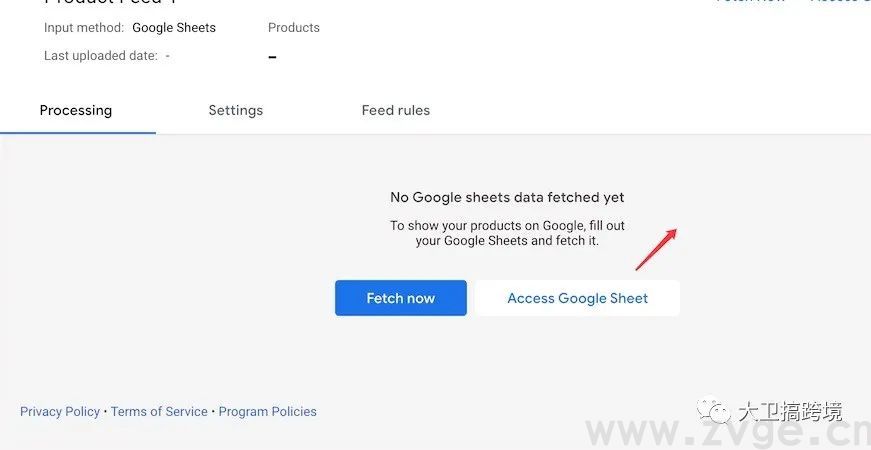Click the Access Google Sheet button
The width and height of the screenshot is (871, 450).
(x=577, y=298)
